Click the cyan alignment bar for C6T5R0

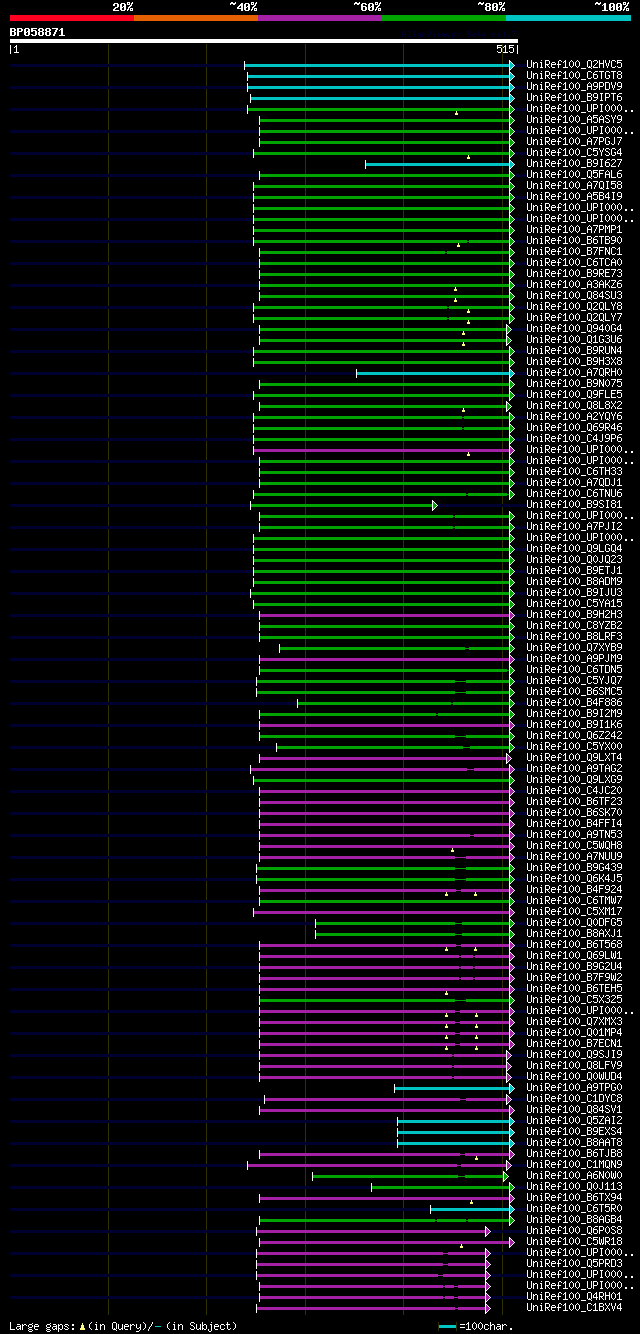(x=472, y=1208)
